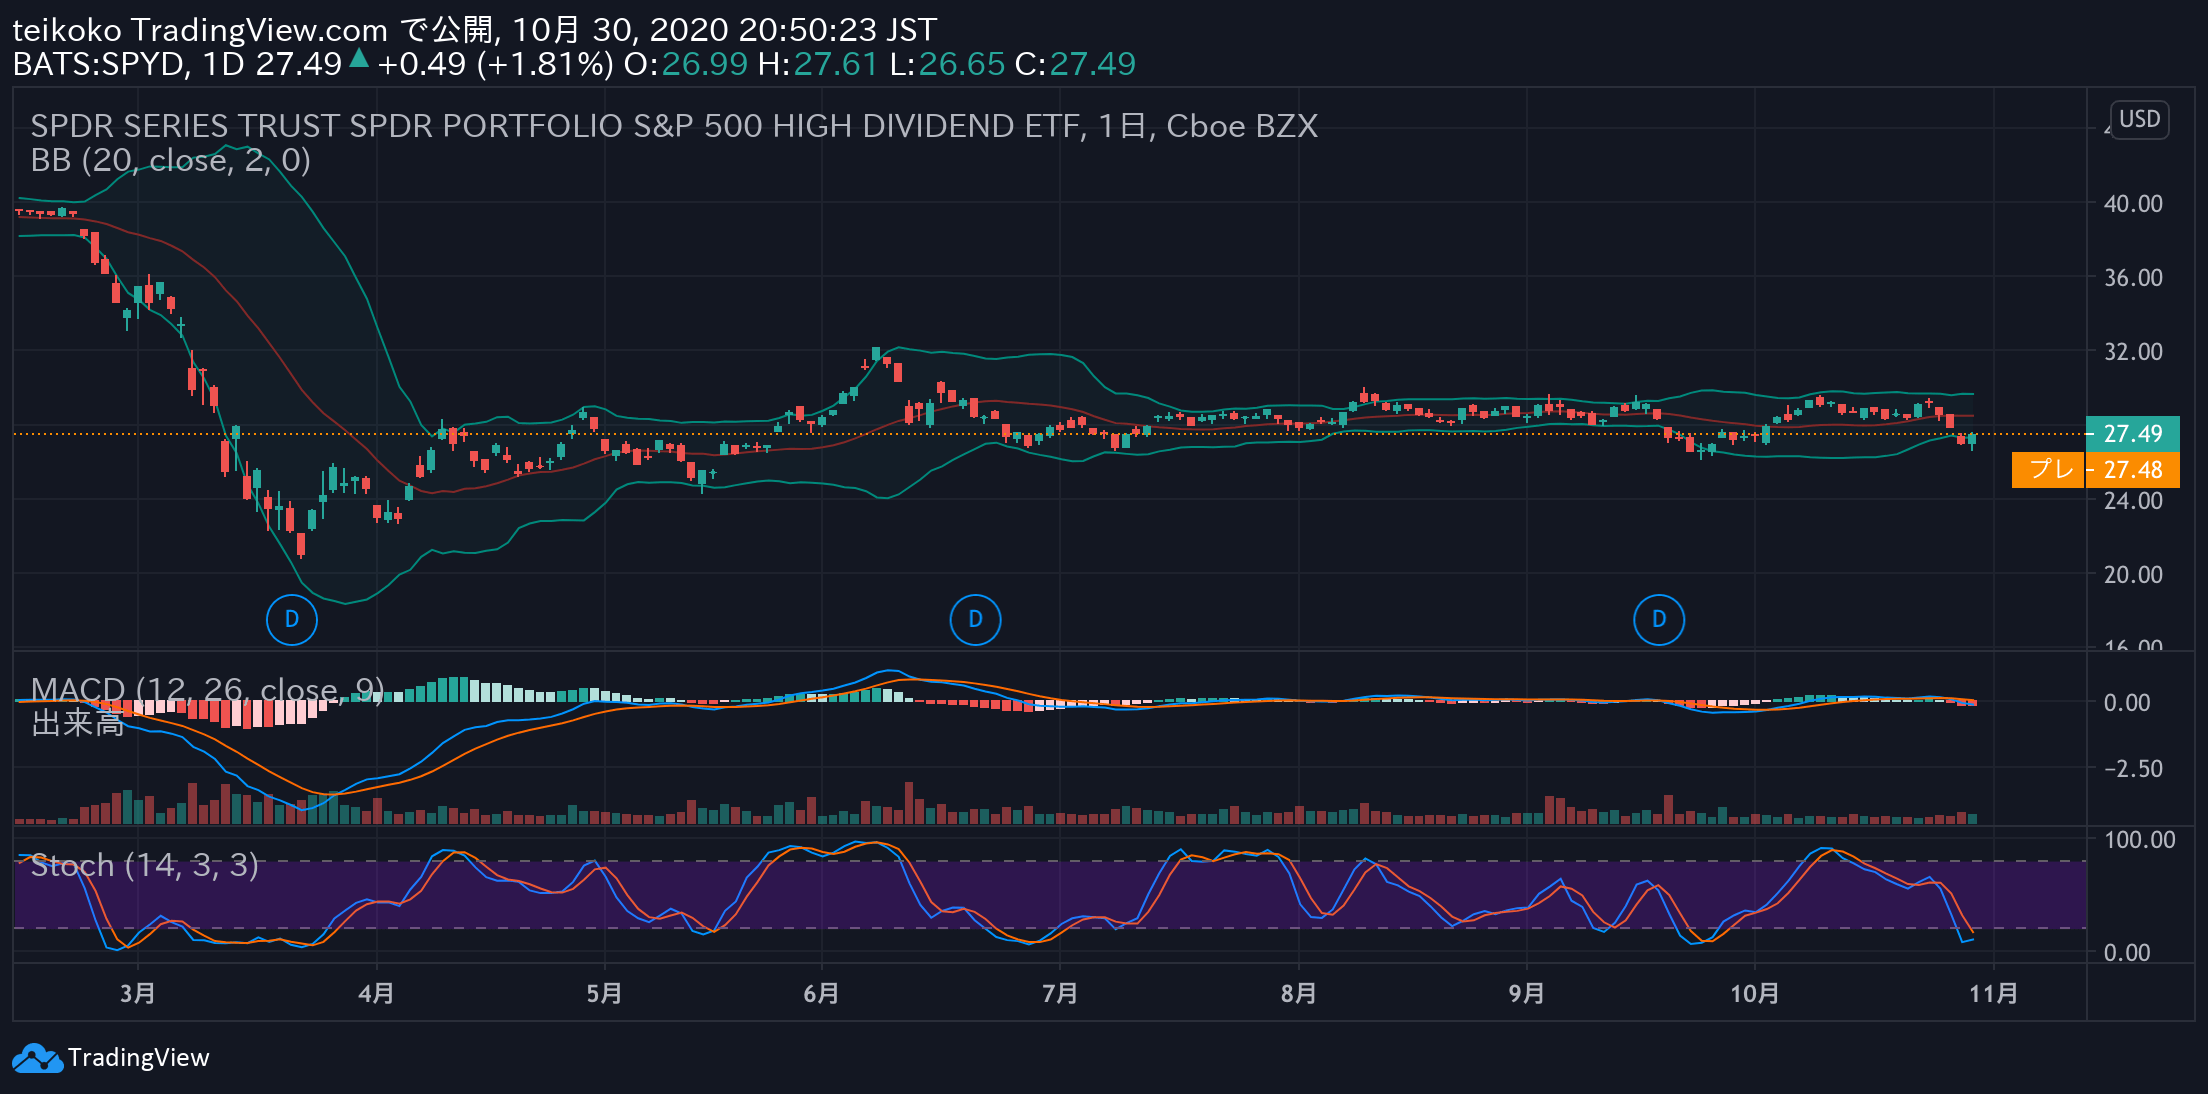Click the 6月 time axis label
The image size is (2208, 1094).
coord(821,993)
